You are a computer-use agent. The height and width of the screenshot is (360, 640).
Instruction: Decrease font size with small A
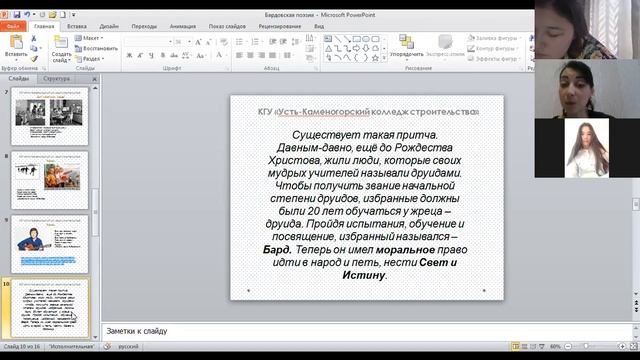coord(209,42)
